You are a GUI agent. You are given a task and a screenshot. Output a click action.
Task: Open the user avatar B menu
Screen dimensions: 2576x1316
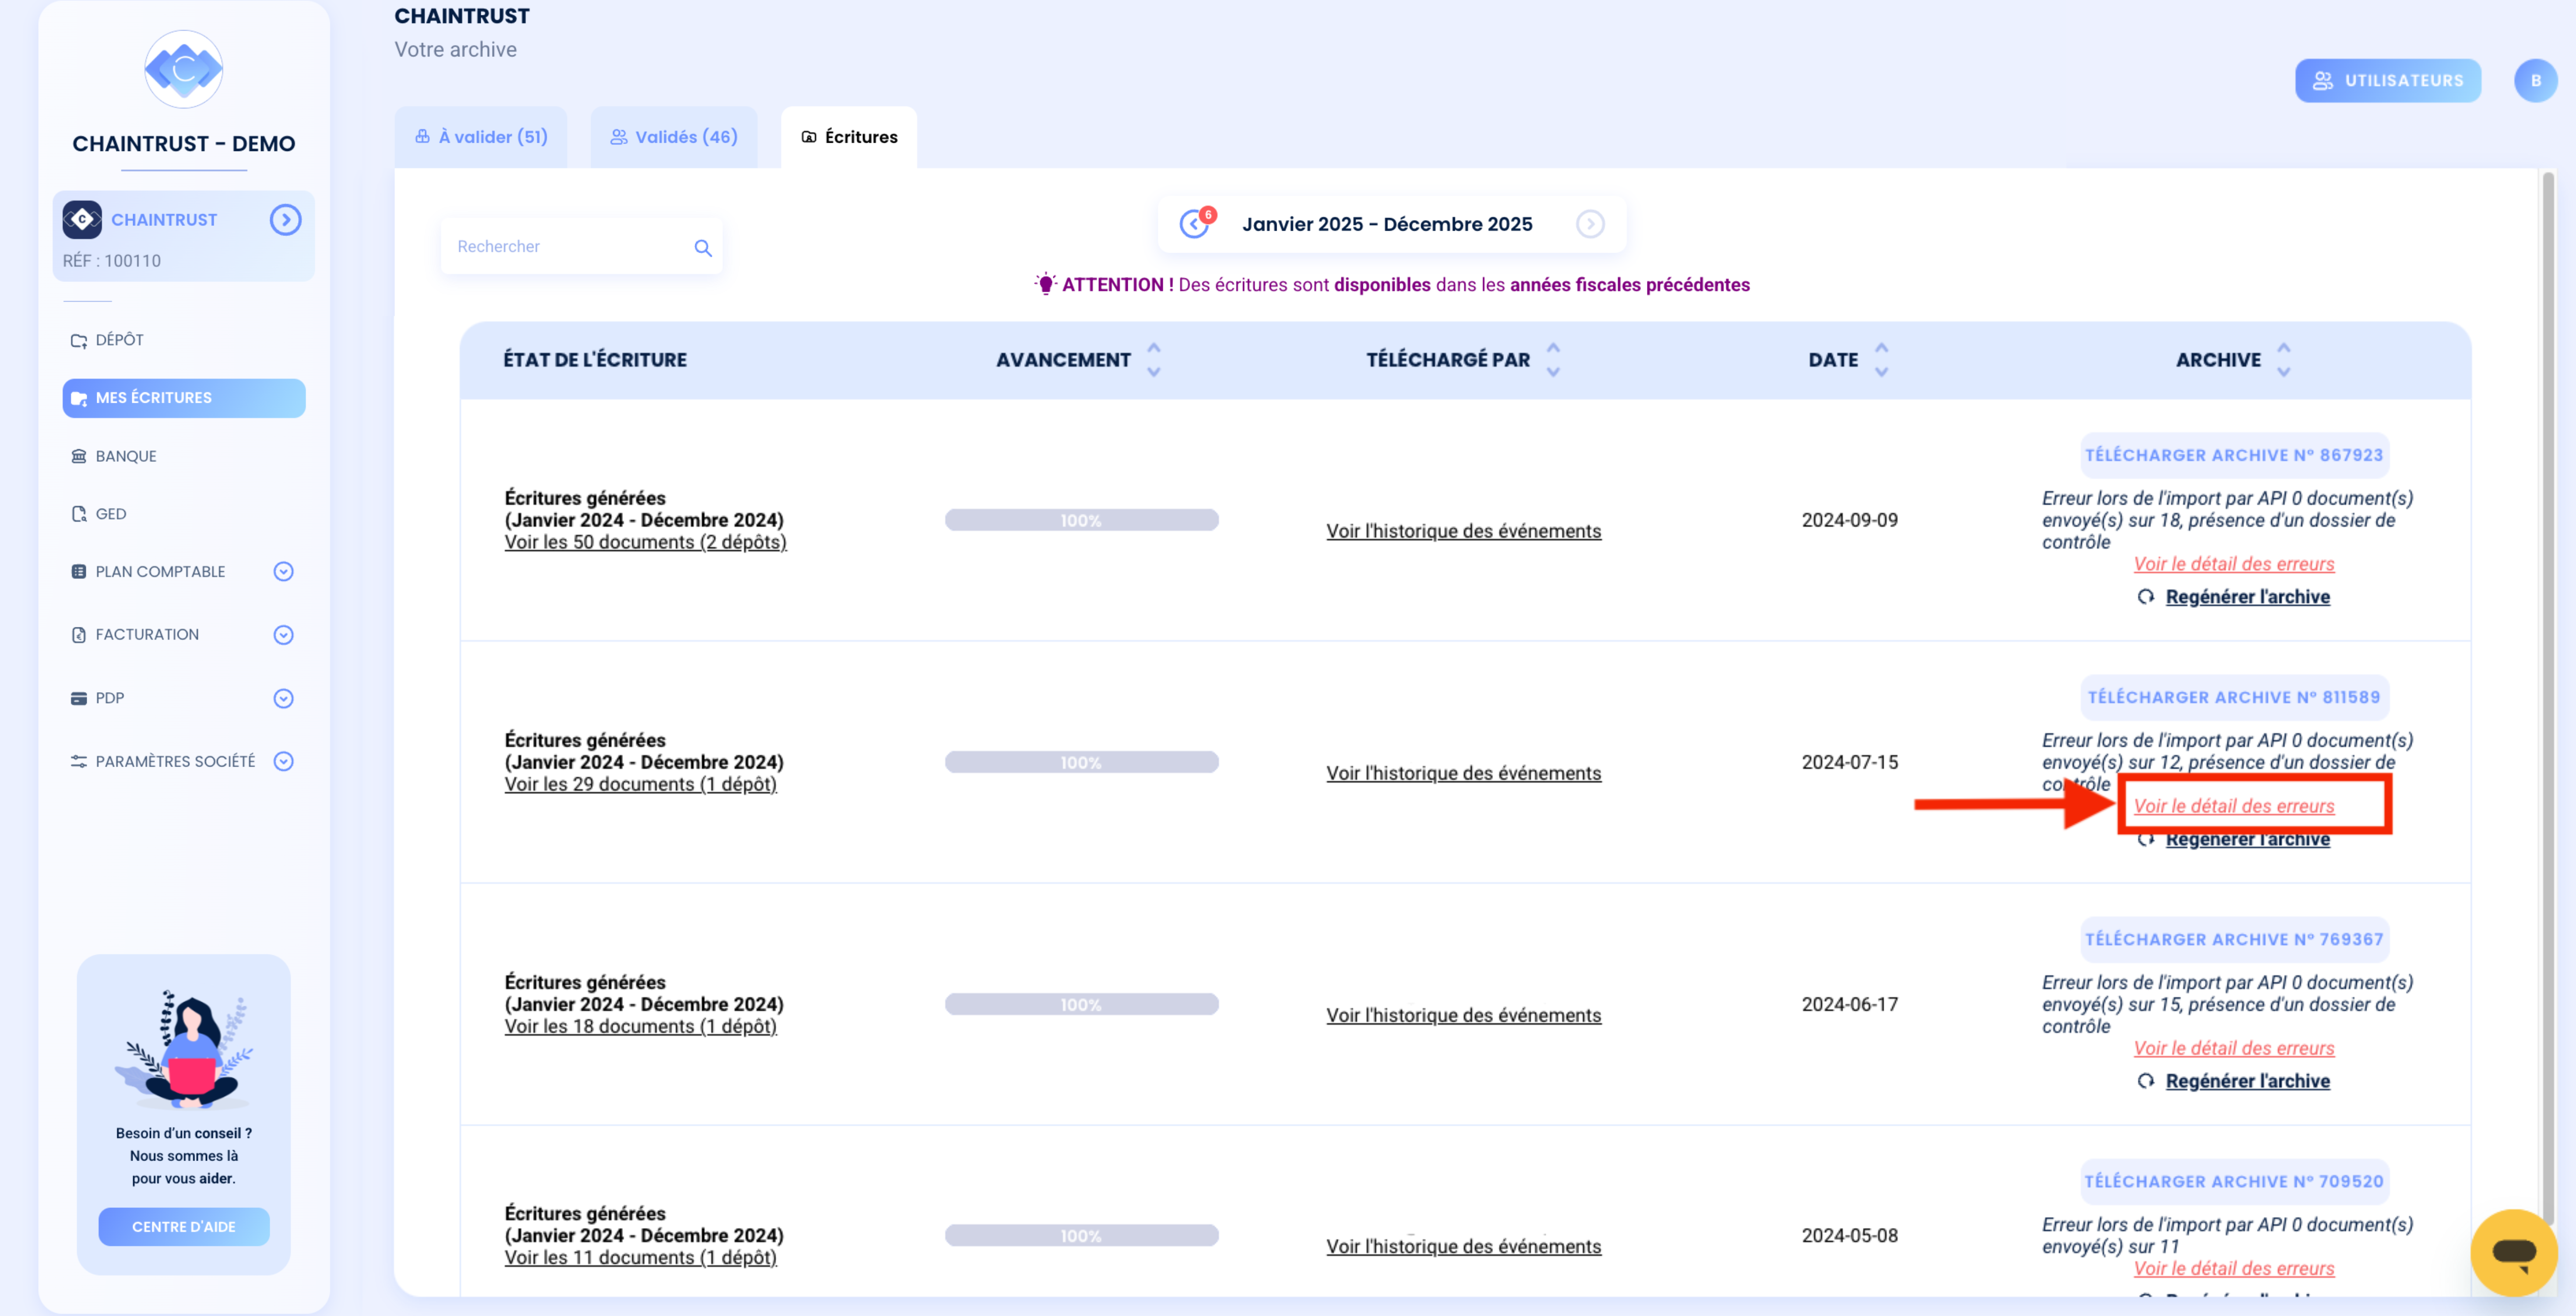pyautogui.click(x=2536, y=80)
